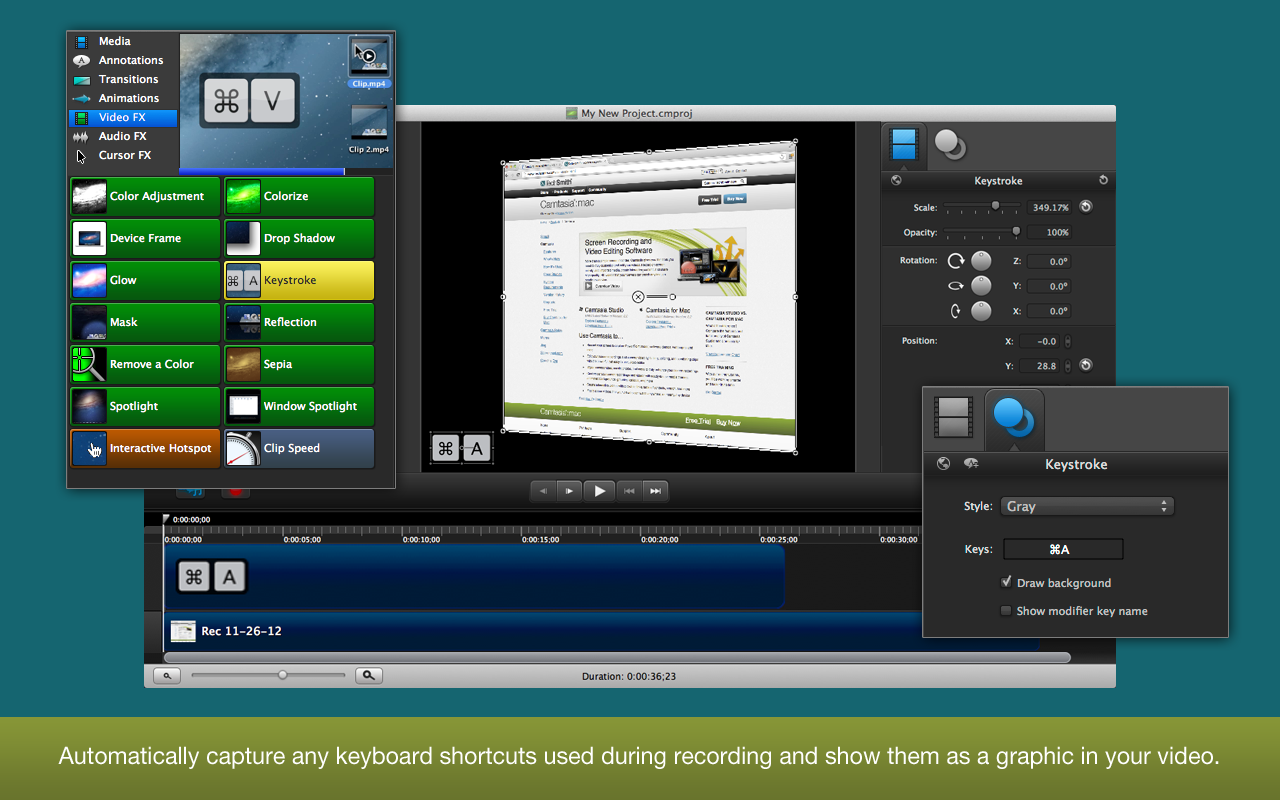Open the Style dropdown showing Gray
This screenshot has height=800, width=1280.
tap(1086, 507)
